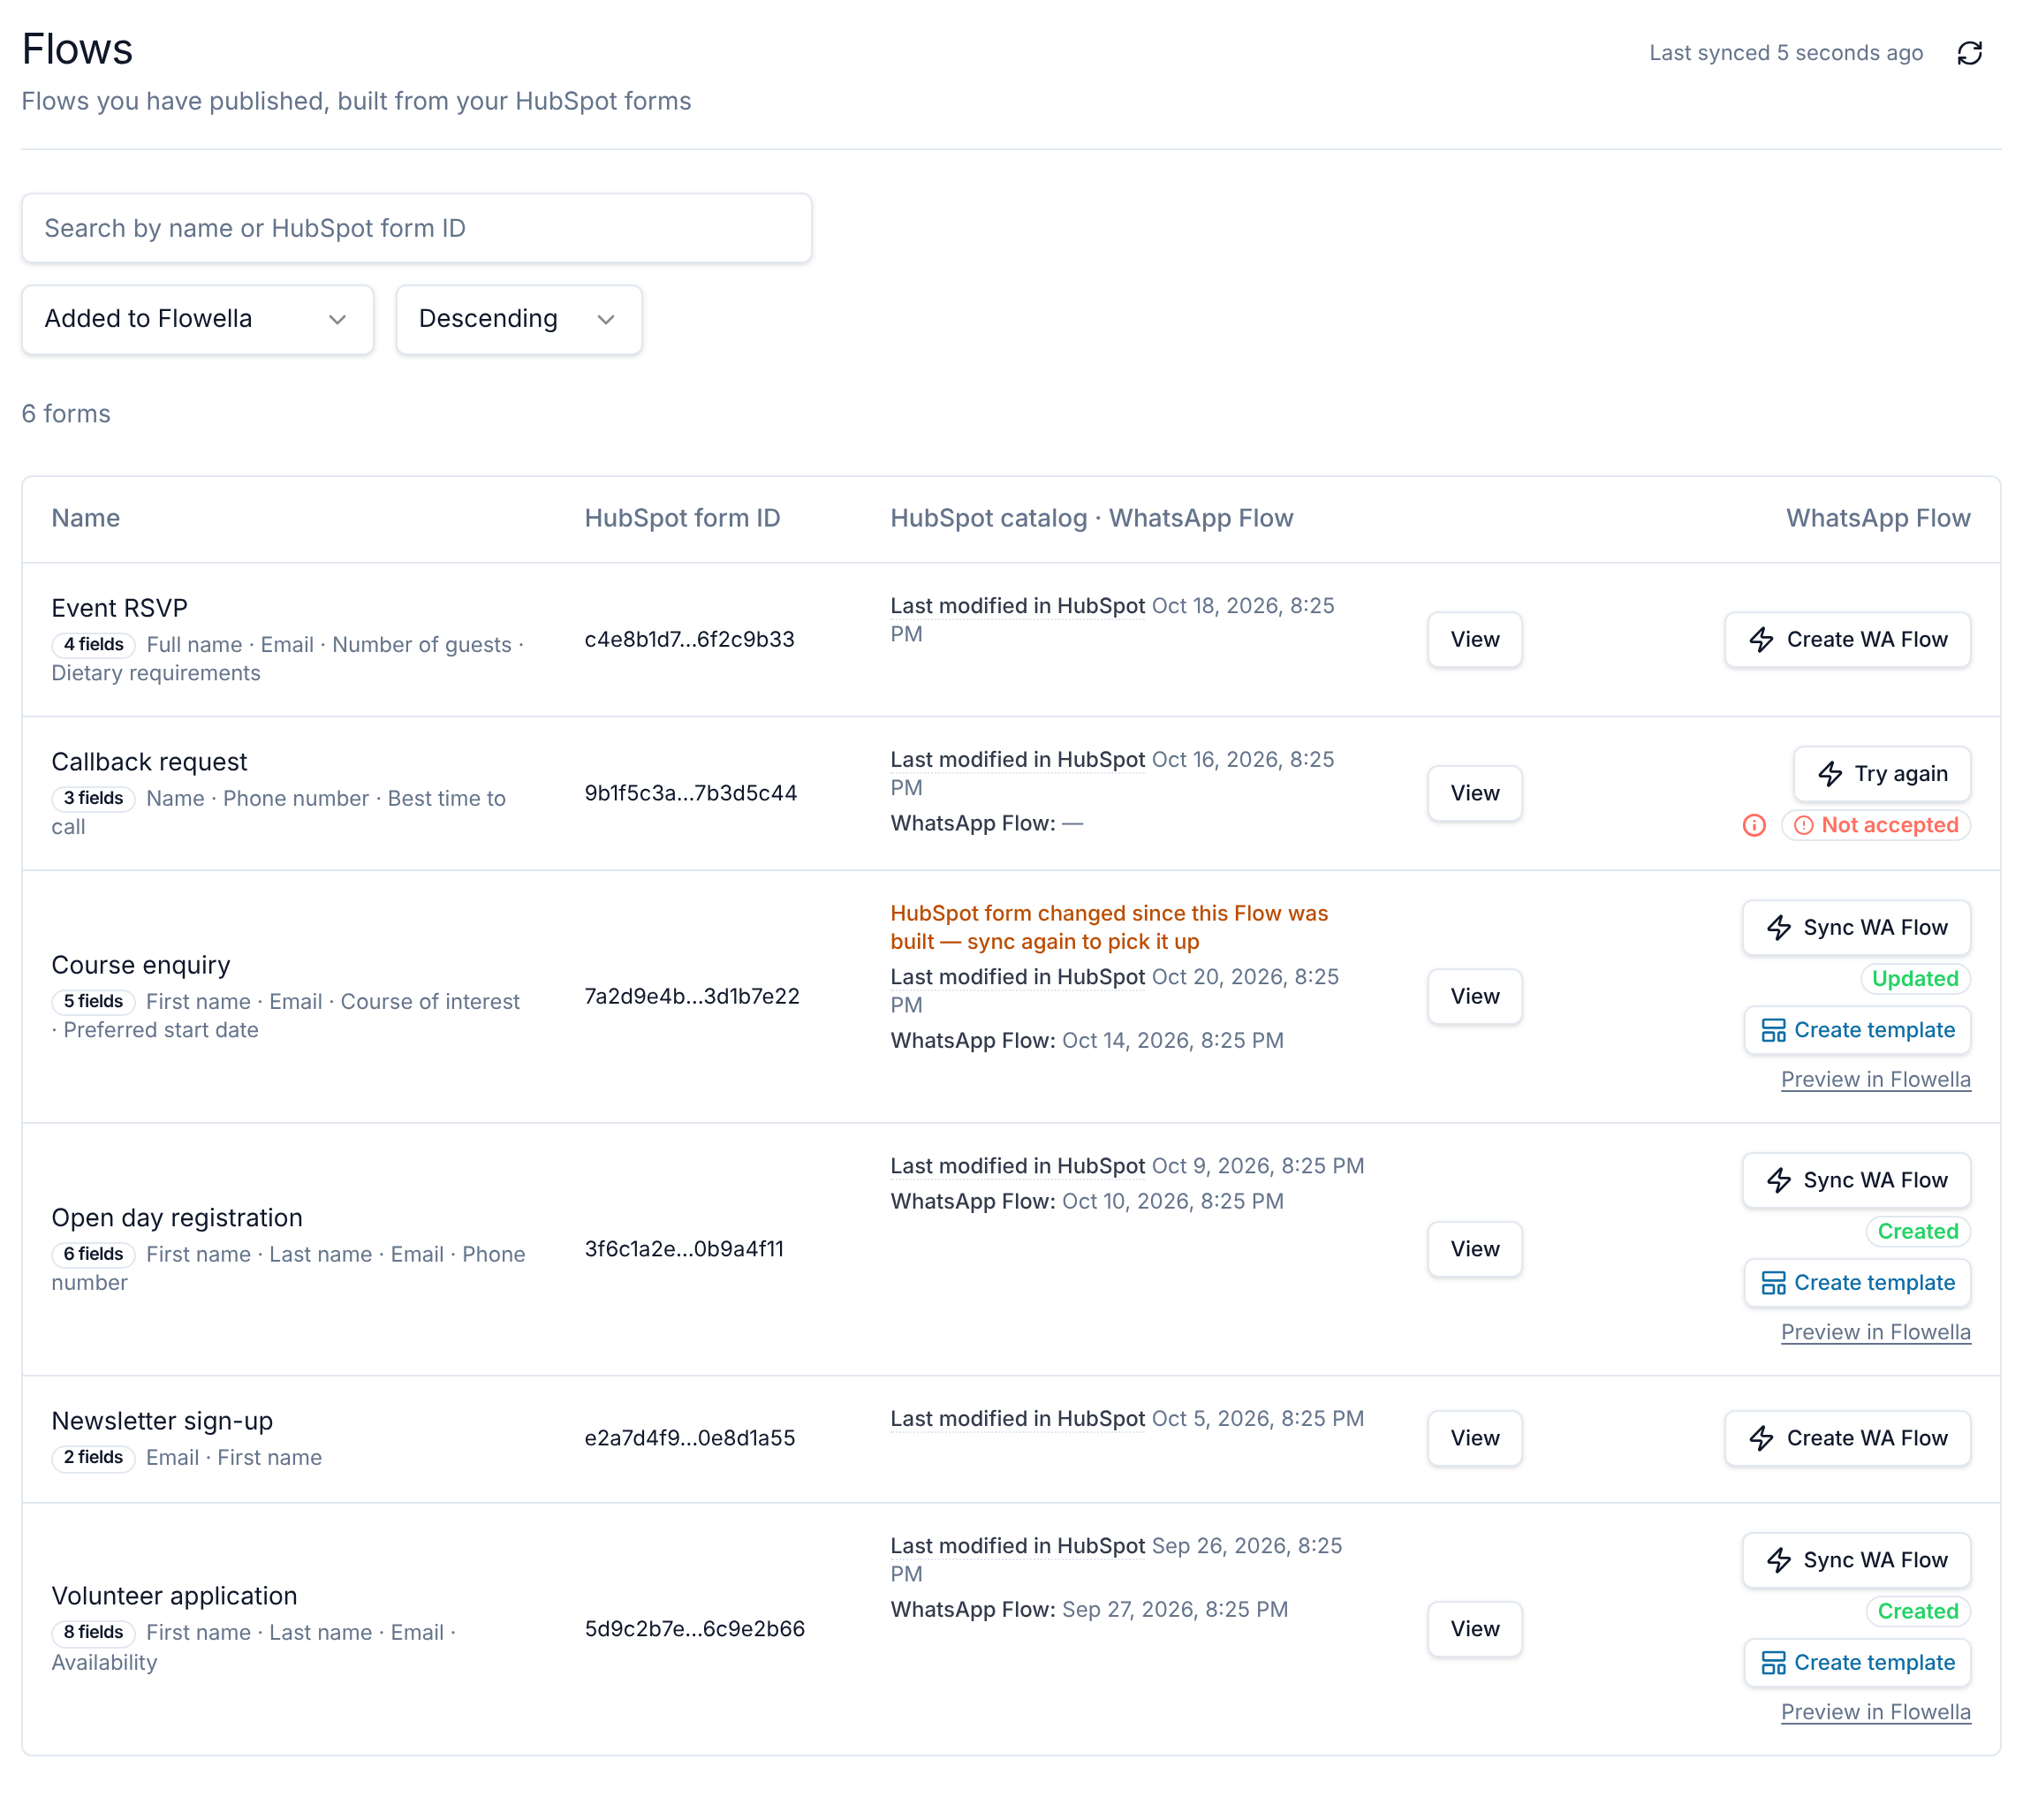Open the Descending order dropdown
The width and height of the screenshot is (2023, 1820).
pos(518,319)
